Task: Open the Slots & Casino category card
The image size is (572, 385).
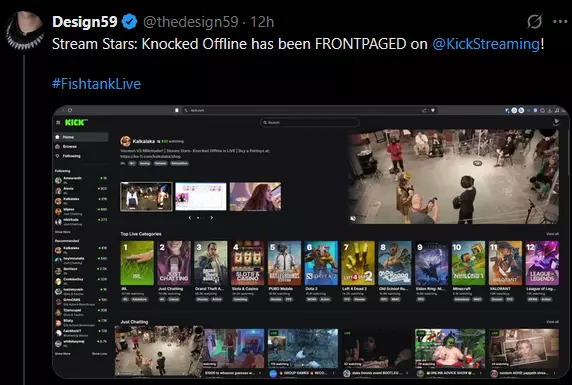Action: coord(248,263)
